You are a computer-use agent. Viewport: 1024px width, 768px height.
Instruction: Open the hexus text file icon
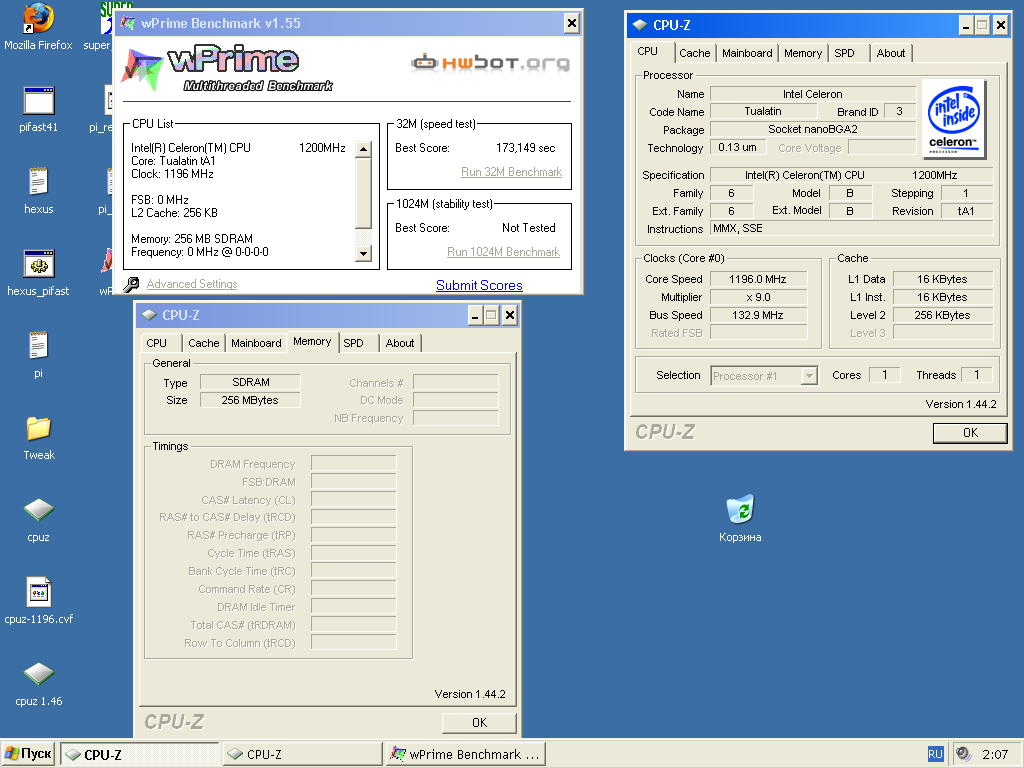pyautogui.click(x=38, y=191)
